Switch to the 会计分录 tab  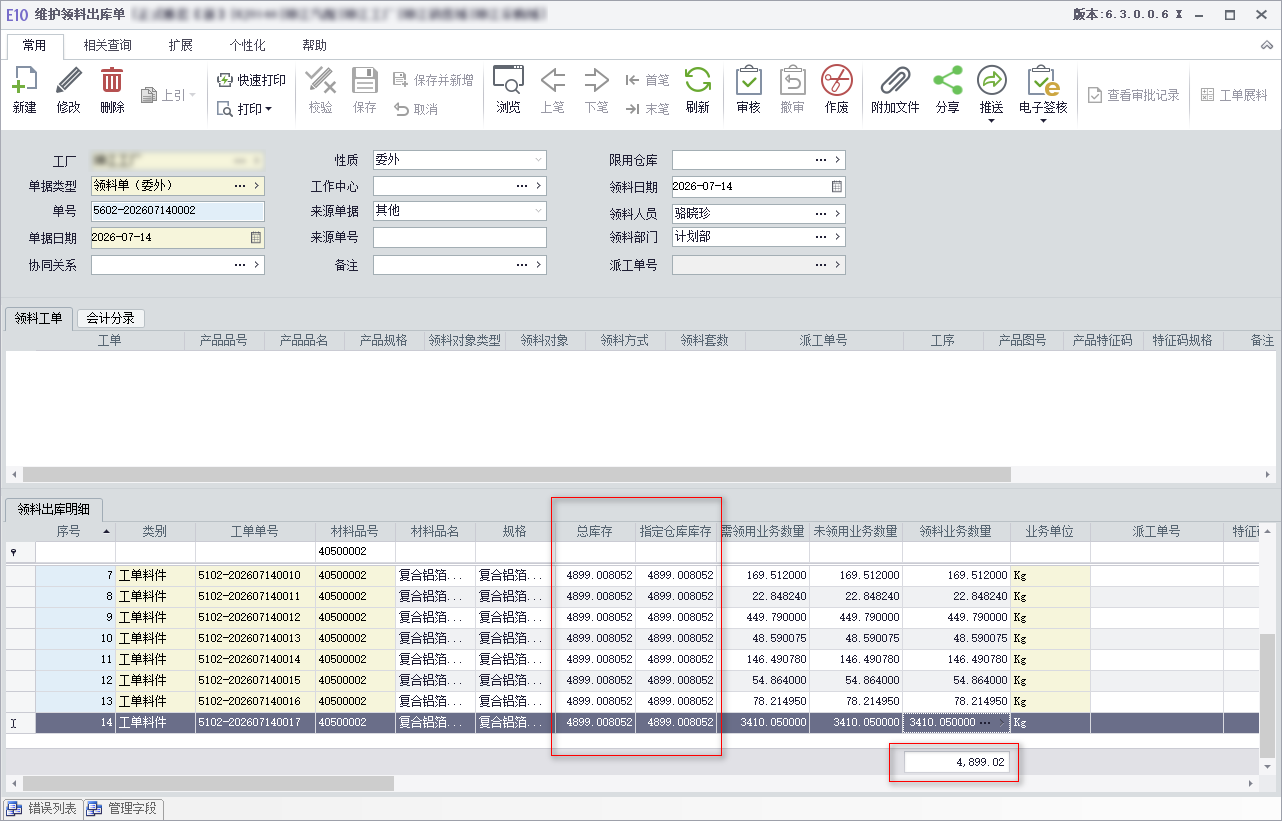[x=110, y=318]
